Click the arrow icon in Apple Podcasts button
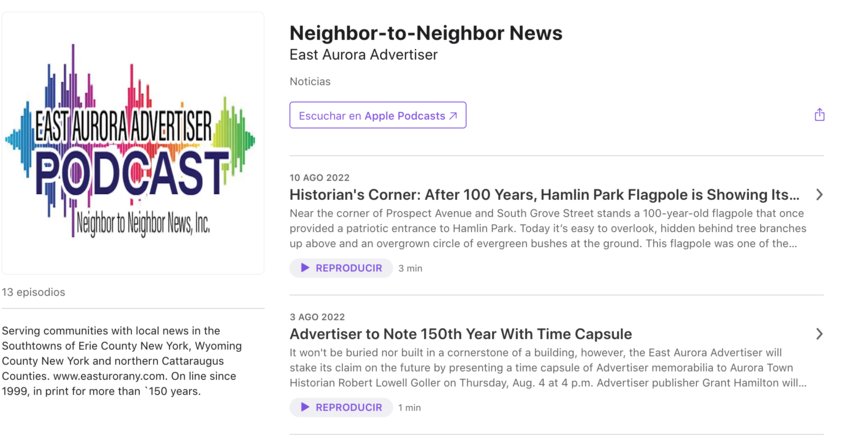This screenshot has width=850, height=444. click(453, 115)
